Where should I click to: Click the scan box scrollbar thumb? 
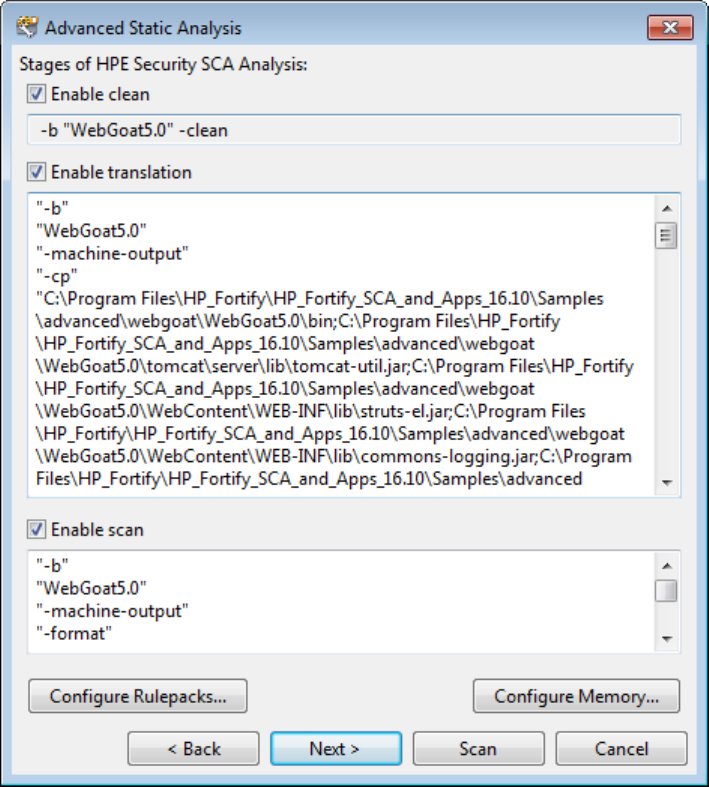tap(667, 590)
